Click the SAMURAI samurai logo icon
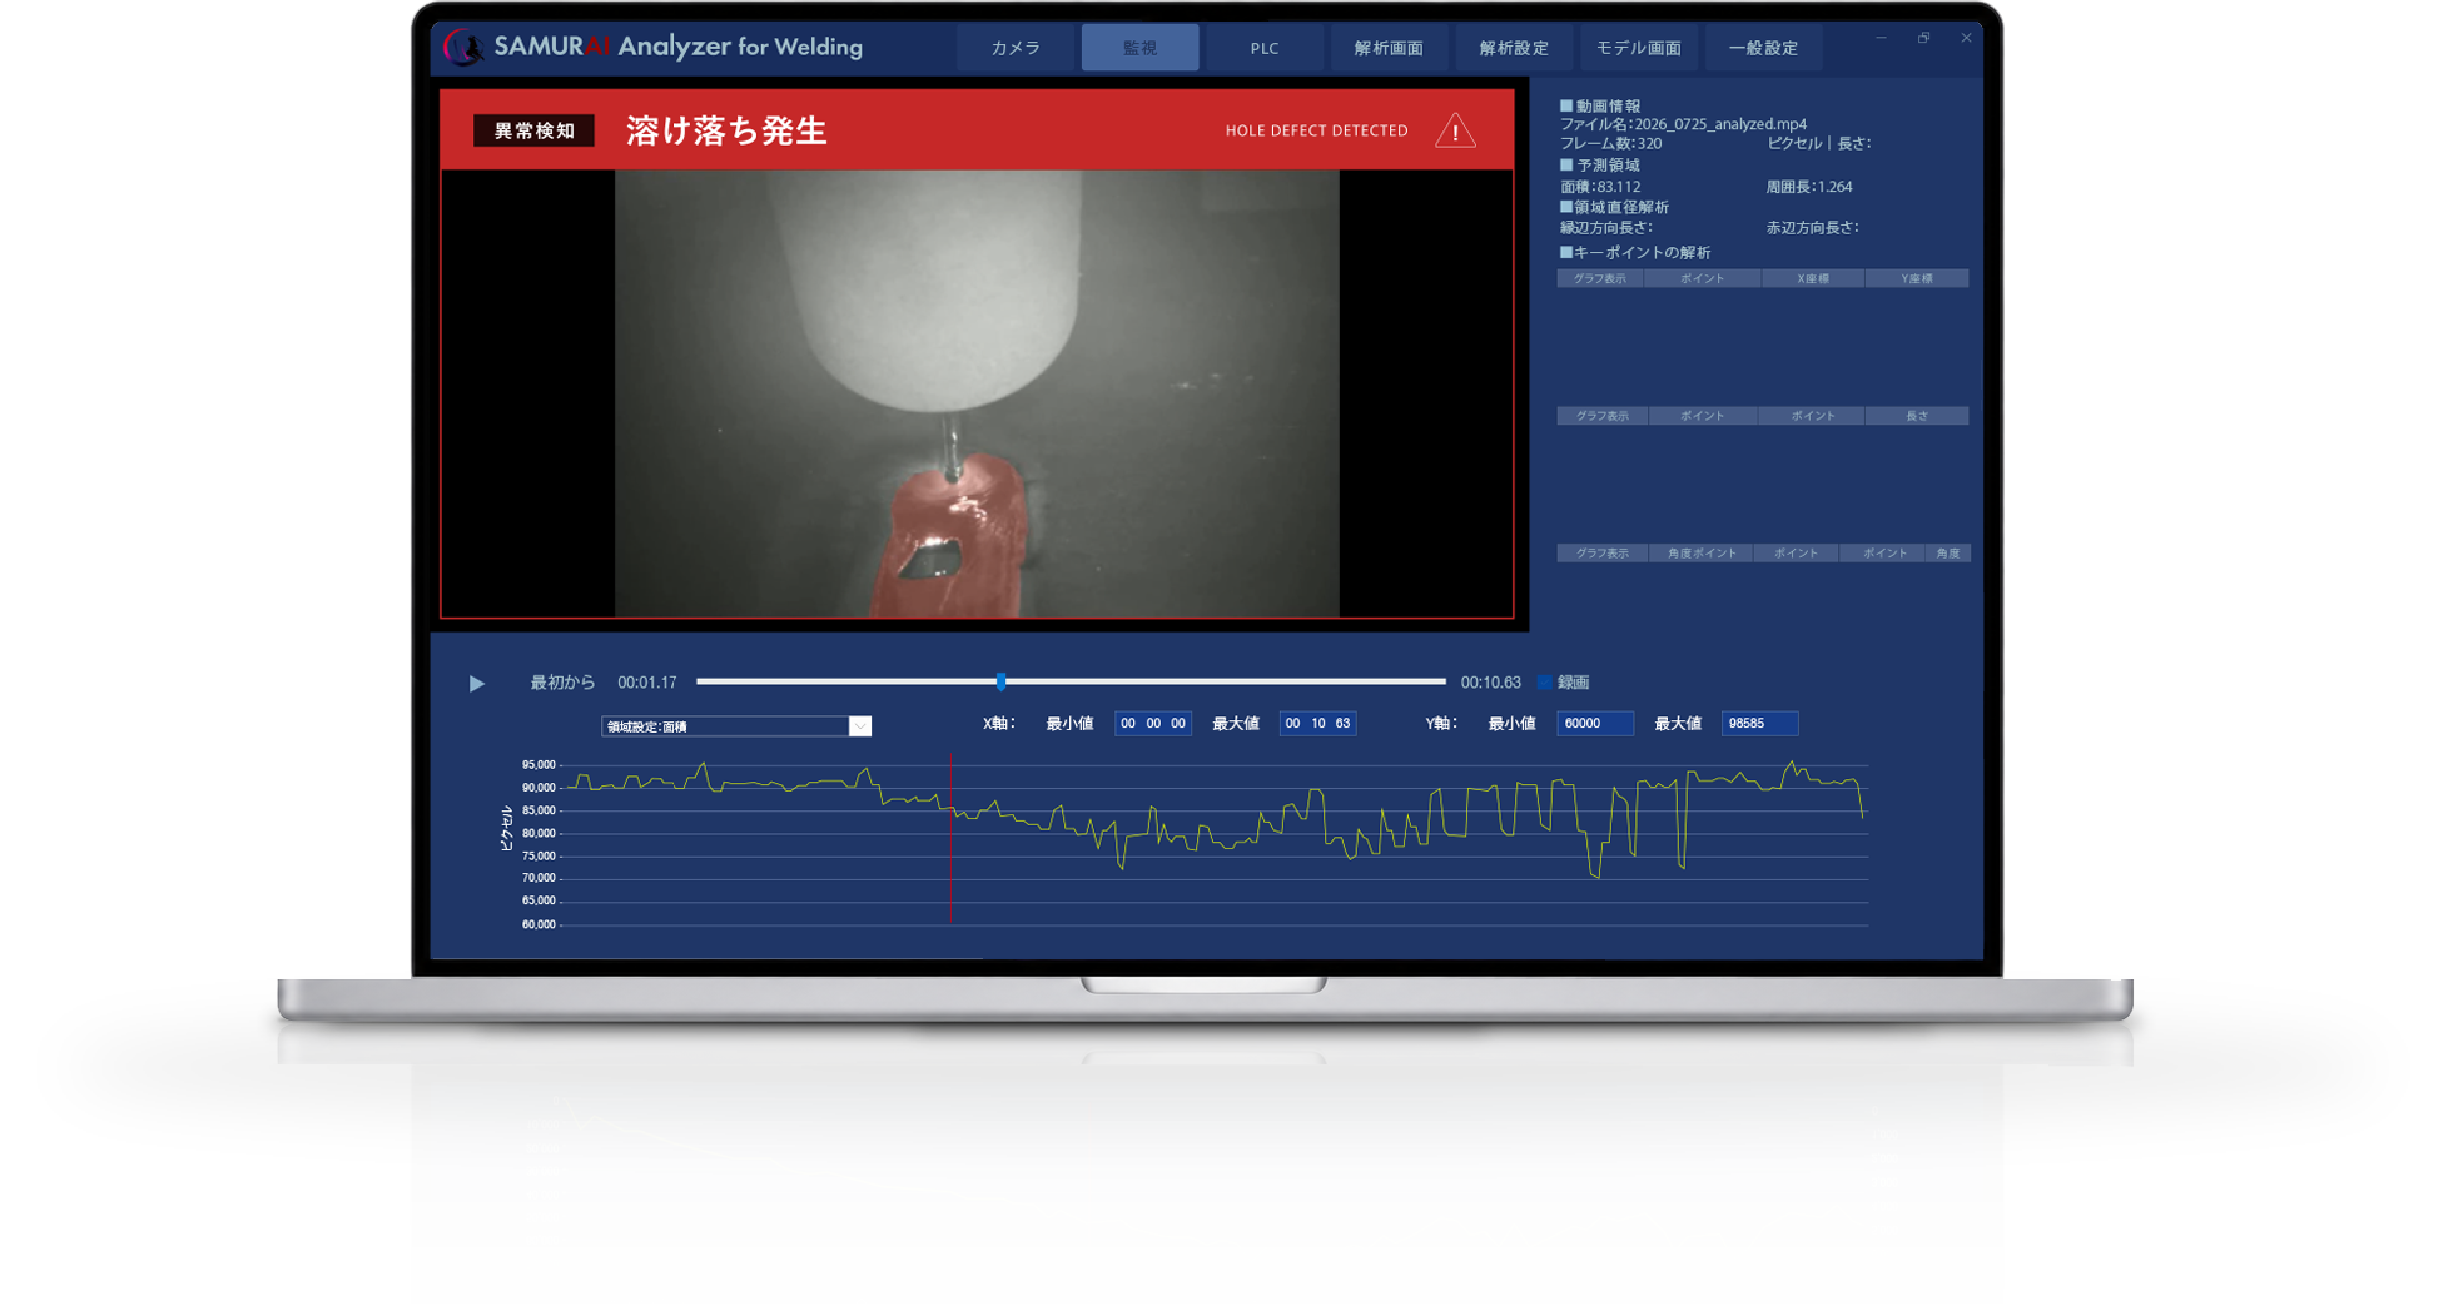Screen dimensions: 2451x1305 464,47
